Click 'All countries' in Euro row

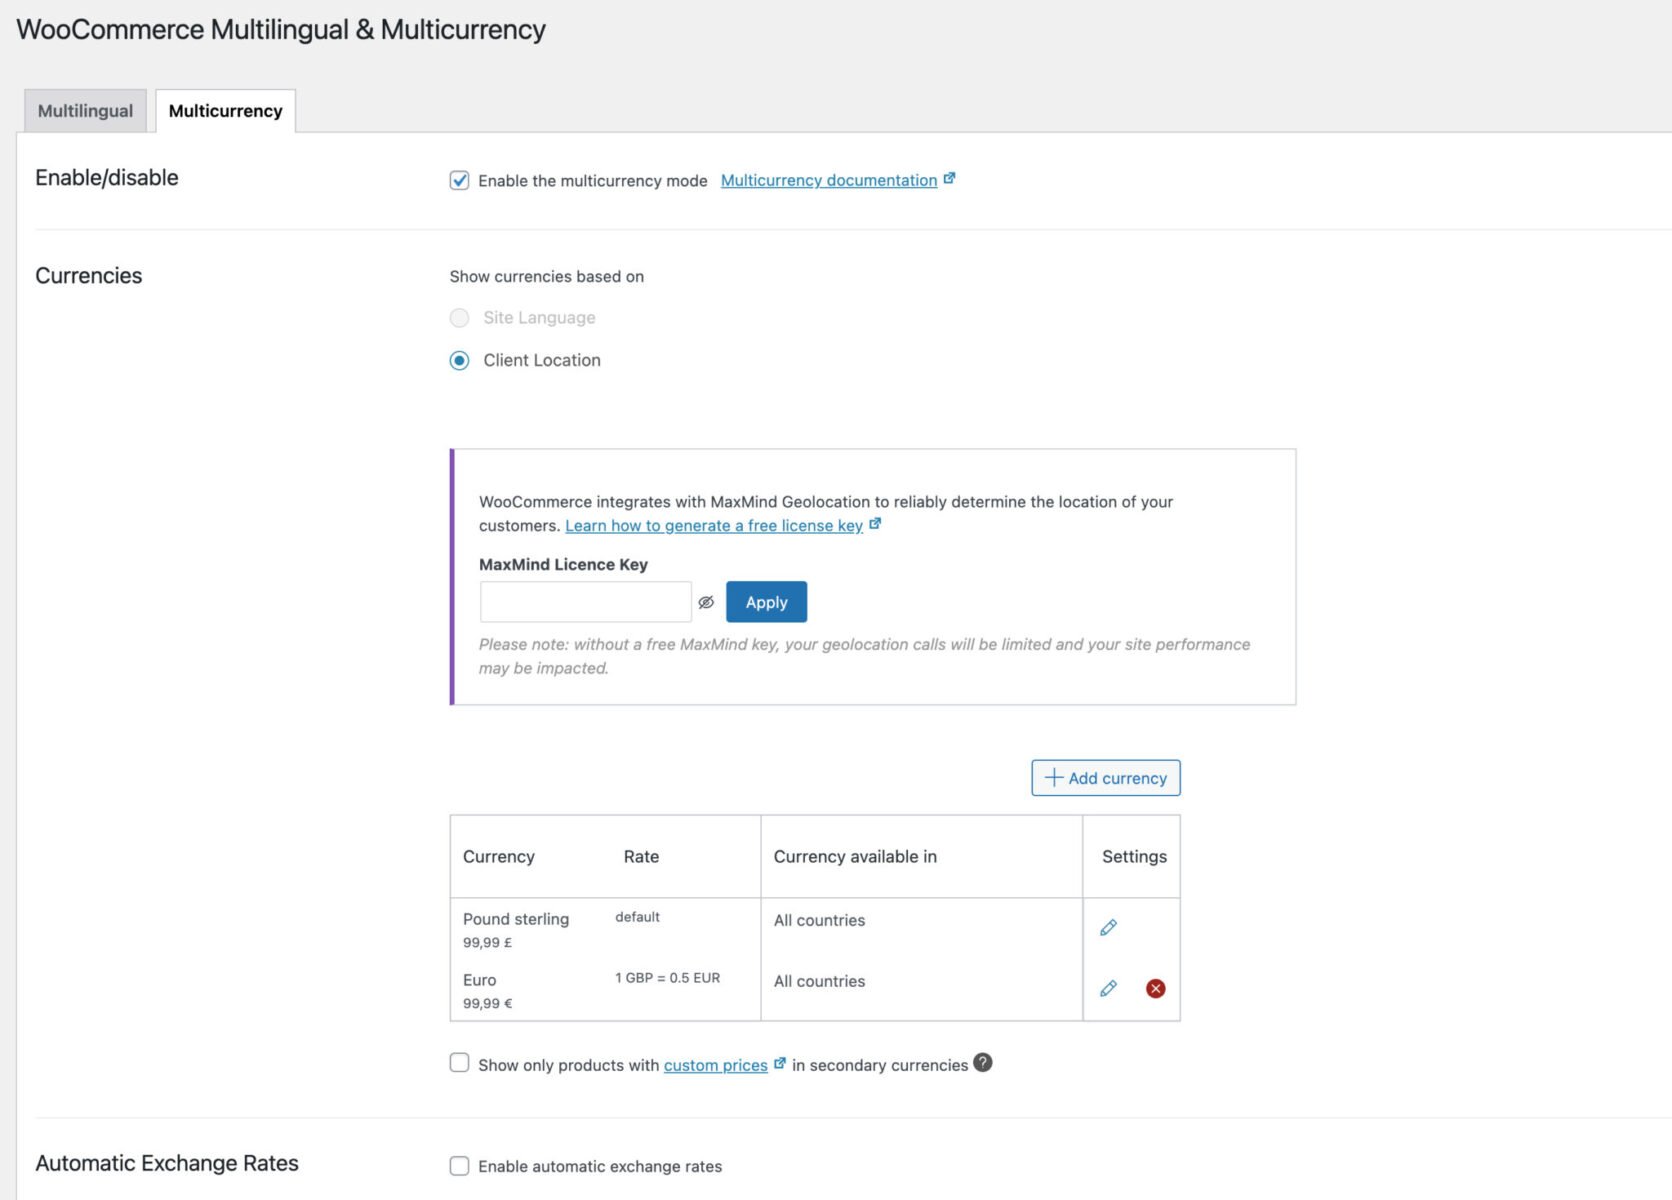point(819,981)
